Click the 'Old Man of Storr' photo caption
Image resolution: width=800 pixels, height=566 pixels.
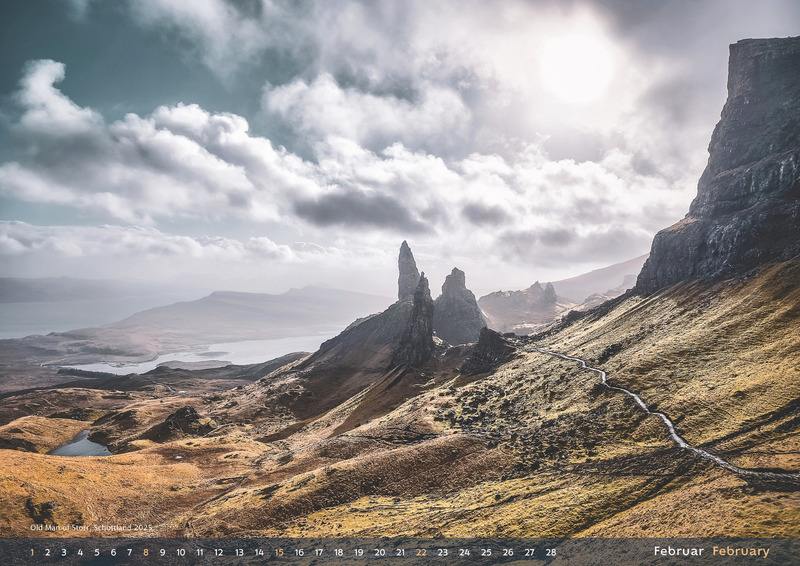click(x=91, y=527)
